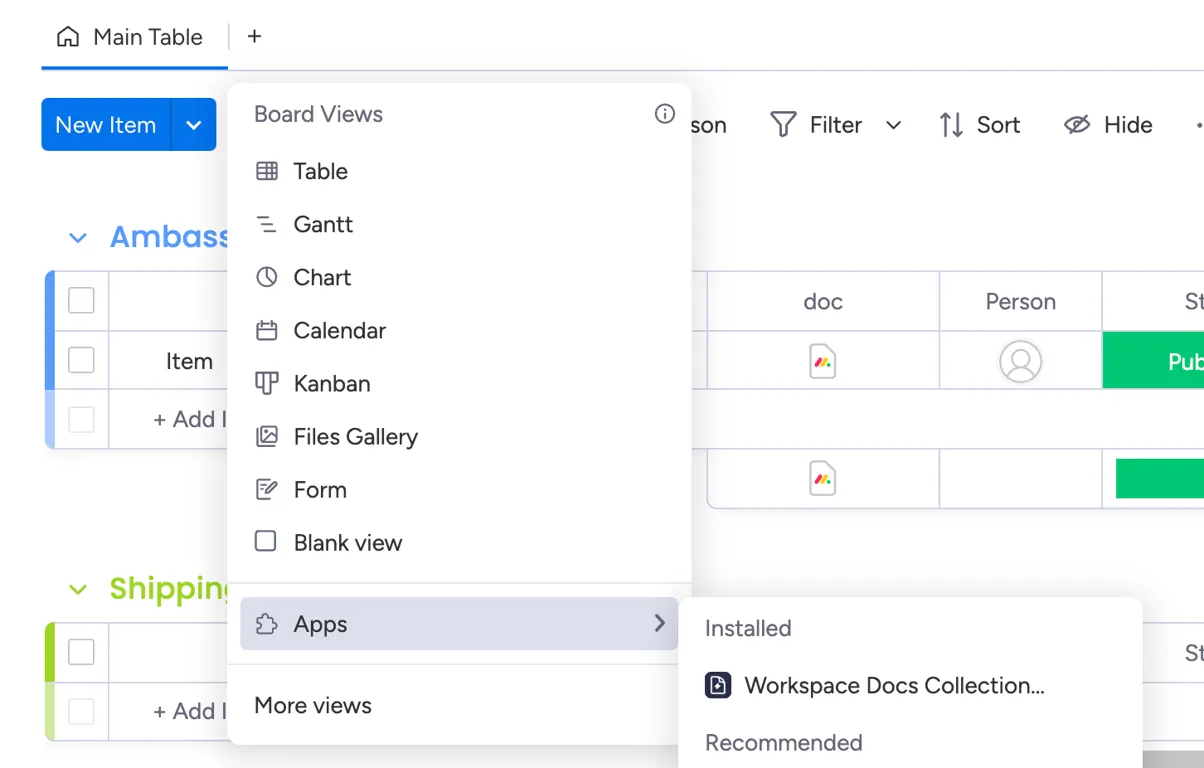This screenshot has width=1204, height=768.
Task: Open the Kanban view
Action: tap(331, 383)
